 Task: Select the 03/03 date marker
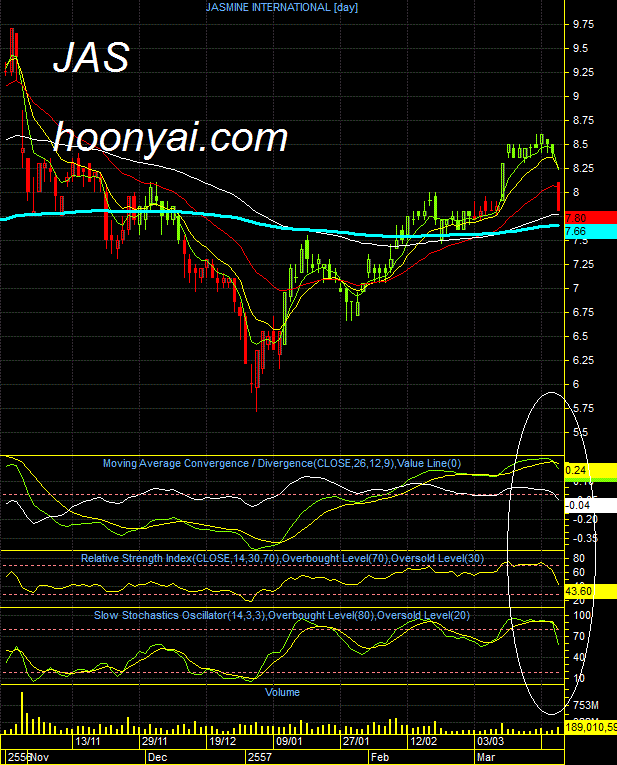click(x=491, y=742)
